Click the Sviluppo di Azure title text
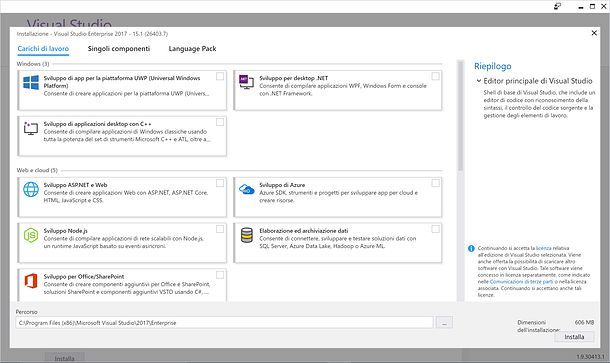 pyautogui.click(x=282, y=185)
